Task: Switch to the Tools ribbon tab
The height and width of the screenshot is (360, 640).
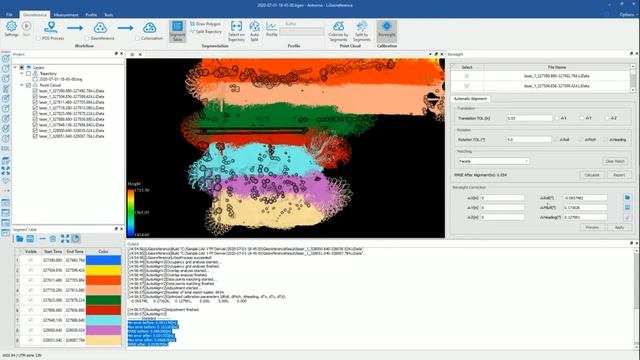Action: coord(109,15)
